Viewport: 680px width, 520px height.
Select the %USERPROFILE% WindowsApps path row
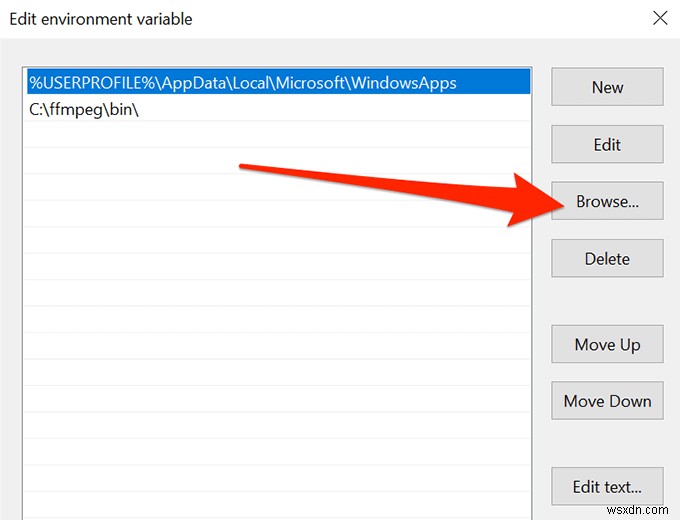click(x=278, y=82)
